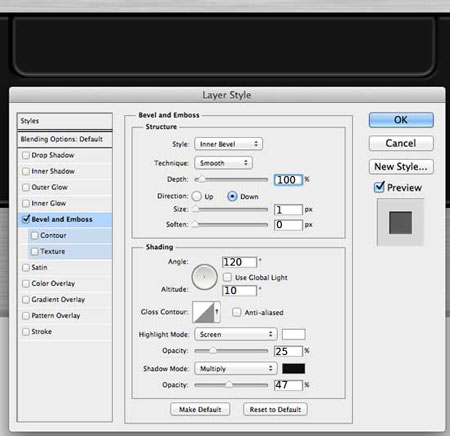450x436 pixels.
Task: Click the OK button
Action: coord(401,120)
